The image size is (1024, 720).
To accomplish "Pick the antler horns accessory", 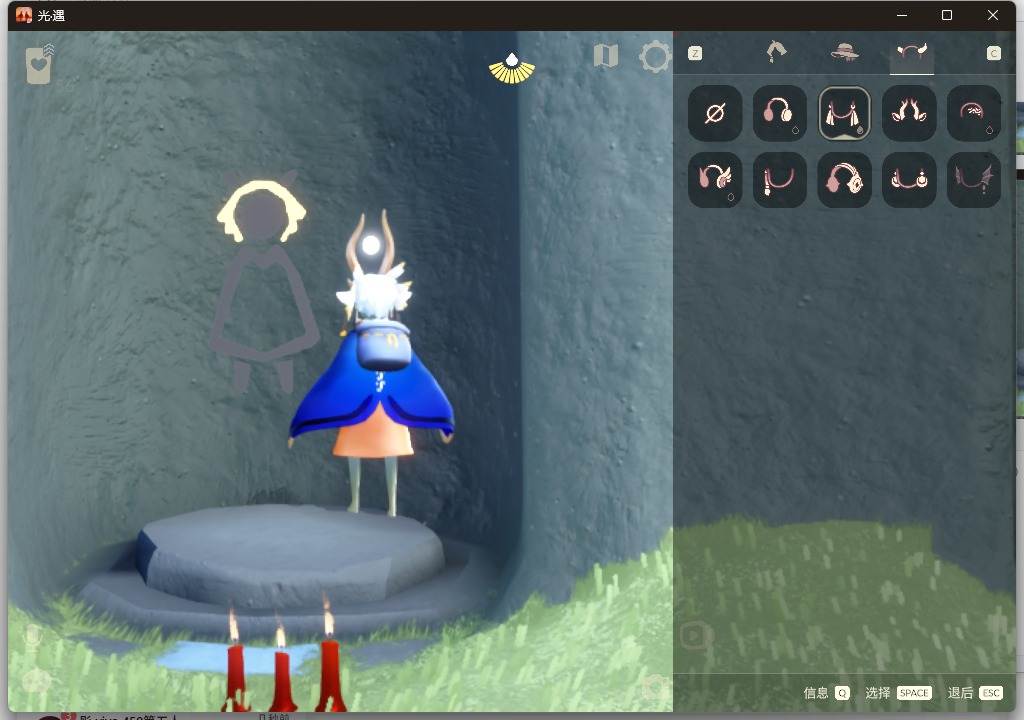I will click(x=909, y=113).
